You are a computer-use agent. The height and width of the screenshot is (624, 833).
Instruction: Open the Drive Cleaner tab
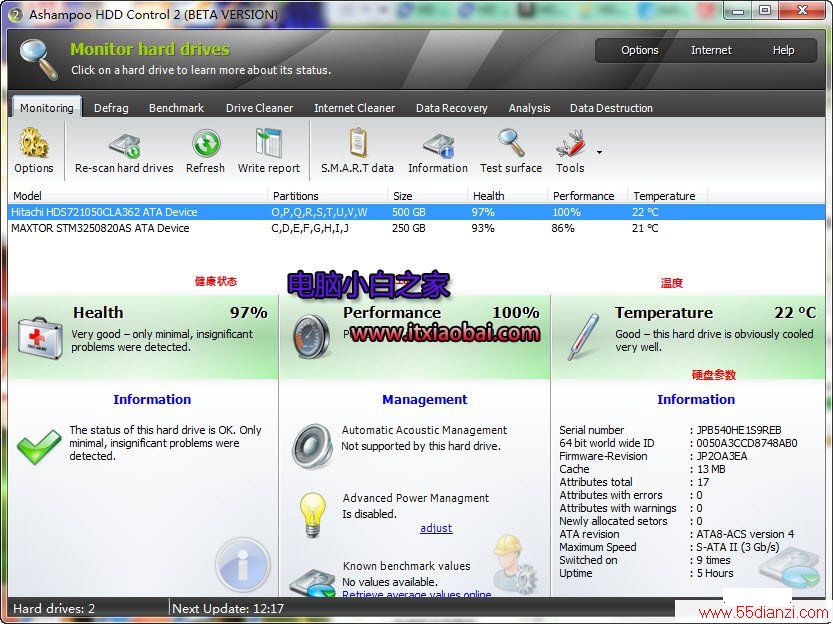click(x=259, y=108)
